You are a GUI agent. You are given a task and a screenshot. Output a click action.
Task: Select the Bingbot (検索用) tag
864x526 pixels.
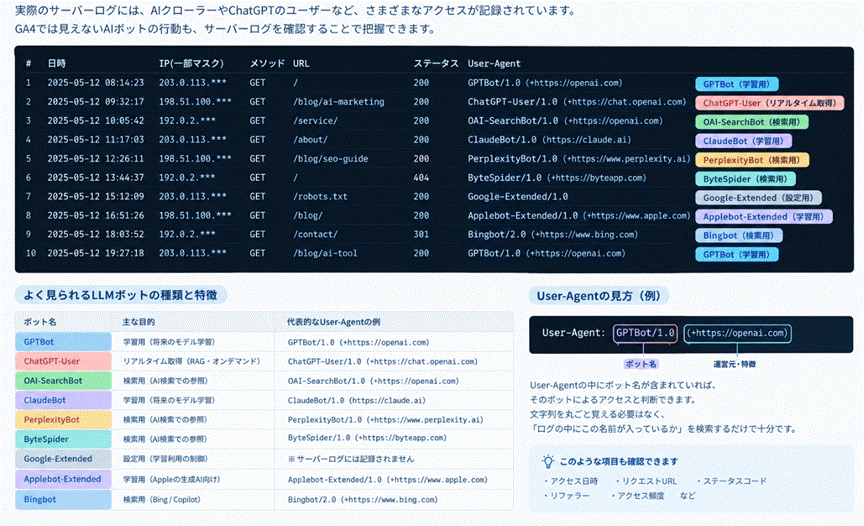pyautogui.click(x=739, y=235)
